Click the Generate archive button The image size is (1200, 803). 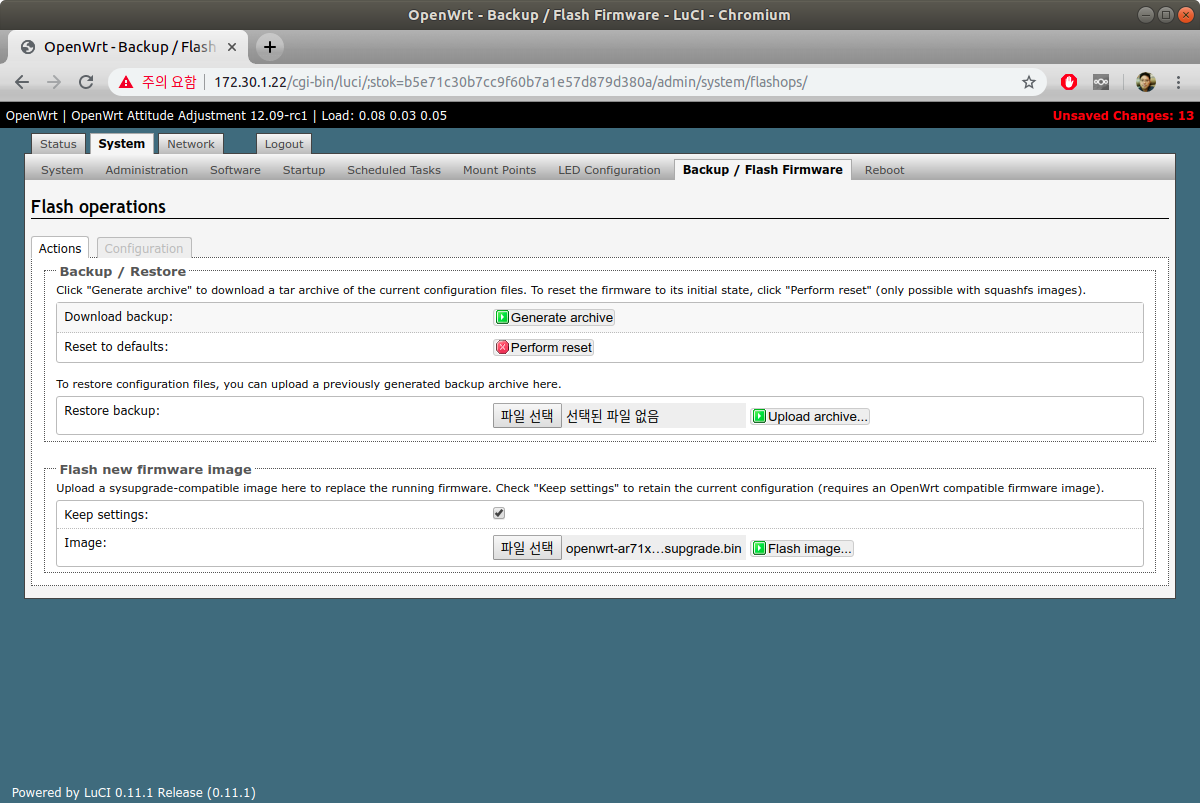click(x=554, y=317)
